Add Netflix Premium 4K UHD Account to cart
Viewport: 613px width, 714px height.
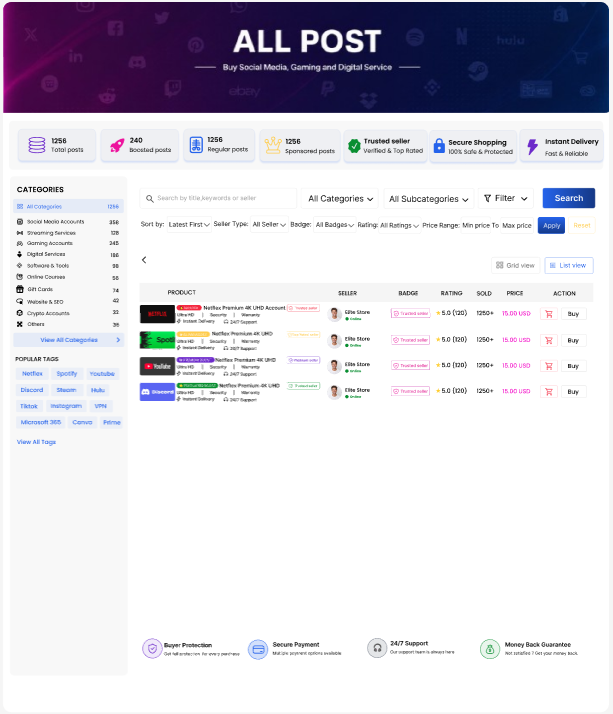point(549,314)
